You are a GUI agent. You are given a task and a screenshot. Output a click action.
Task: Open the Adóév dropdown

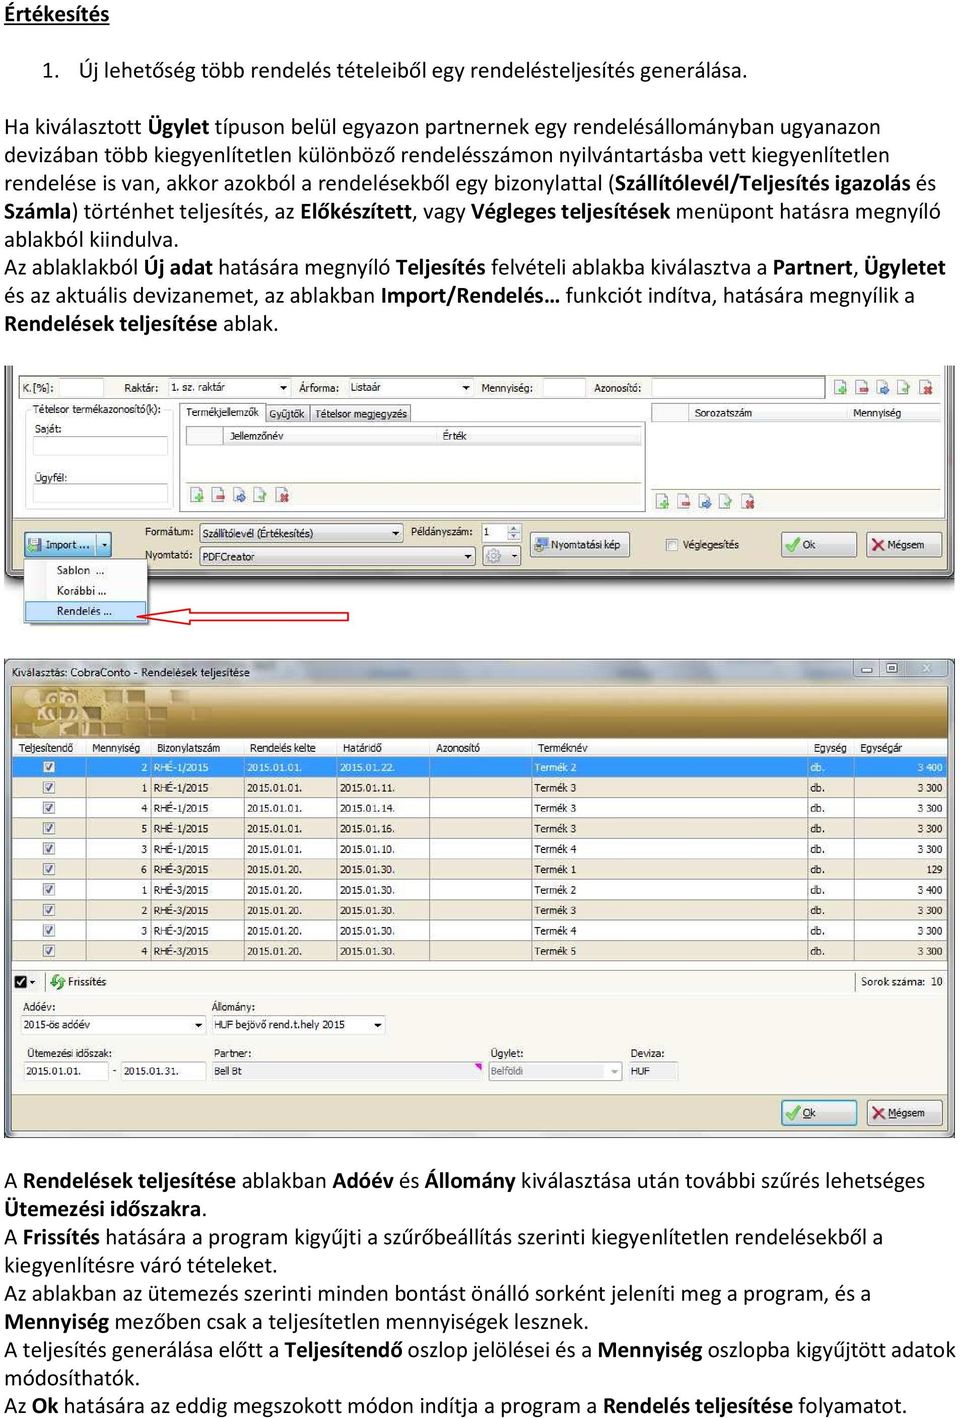pyautogui.click(x=198, y=1025)
